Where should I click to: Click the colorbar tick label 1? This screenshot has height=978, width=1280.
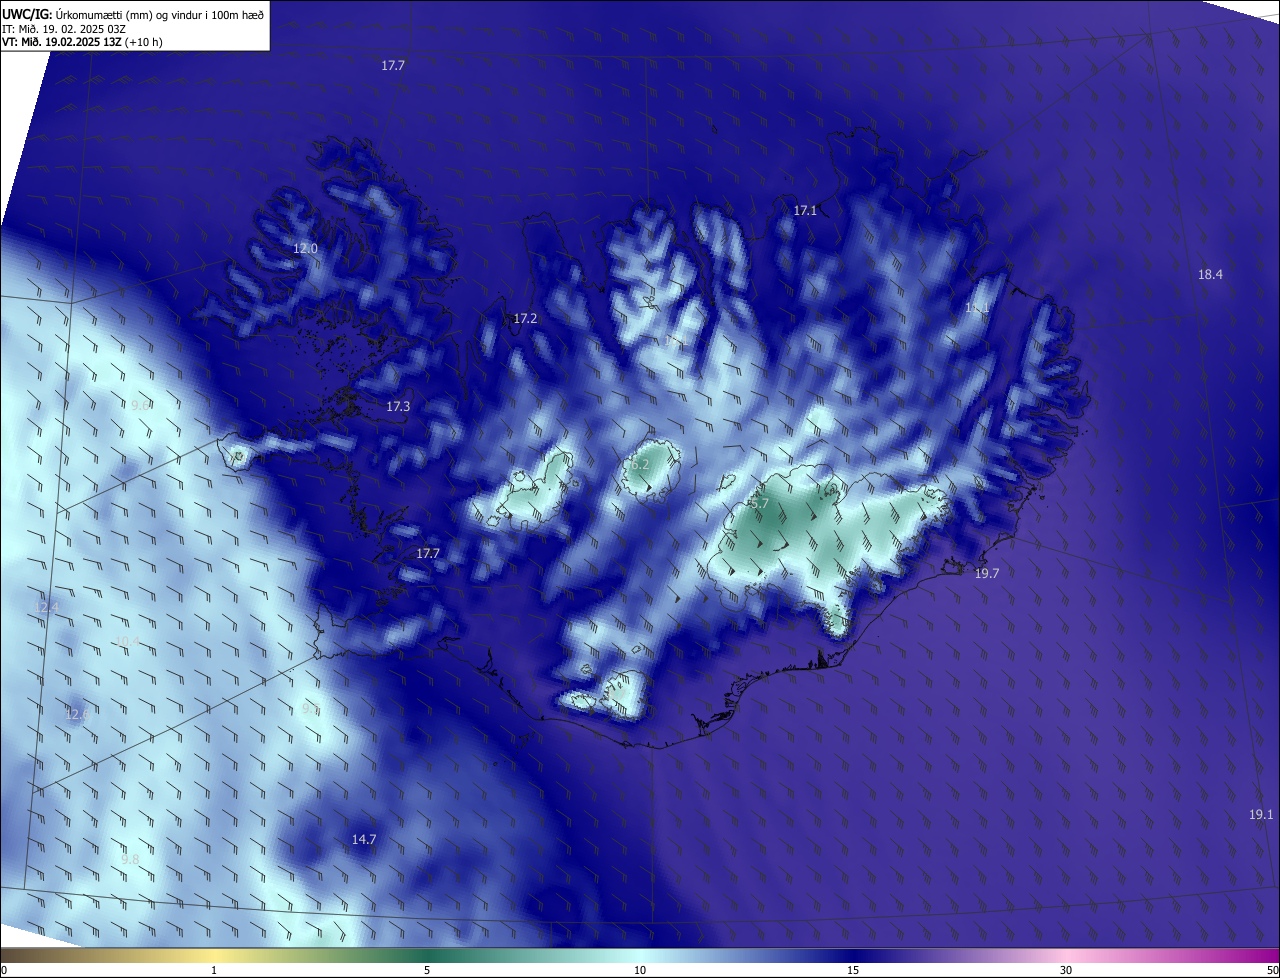coord(214,970)
